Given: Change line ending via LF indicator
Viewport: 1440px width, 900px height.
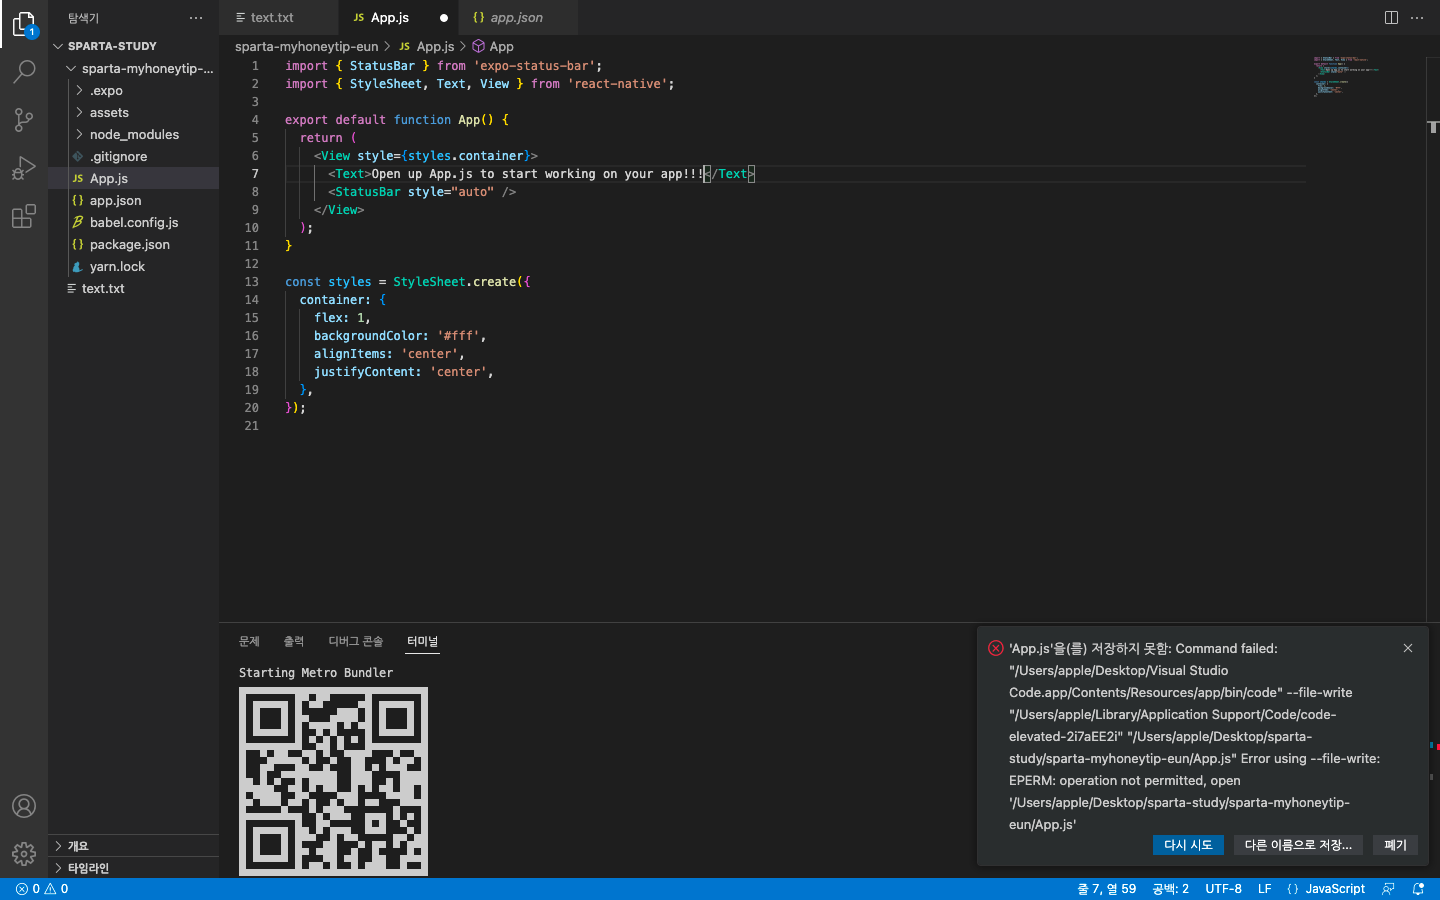Looking at the screenshot, I should (x=1265, y=889).
